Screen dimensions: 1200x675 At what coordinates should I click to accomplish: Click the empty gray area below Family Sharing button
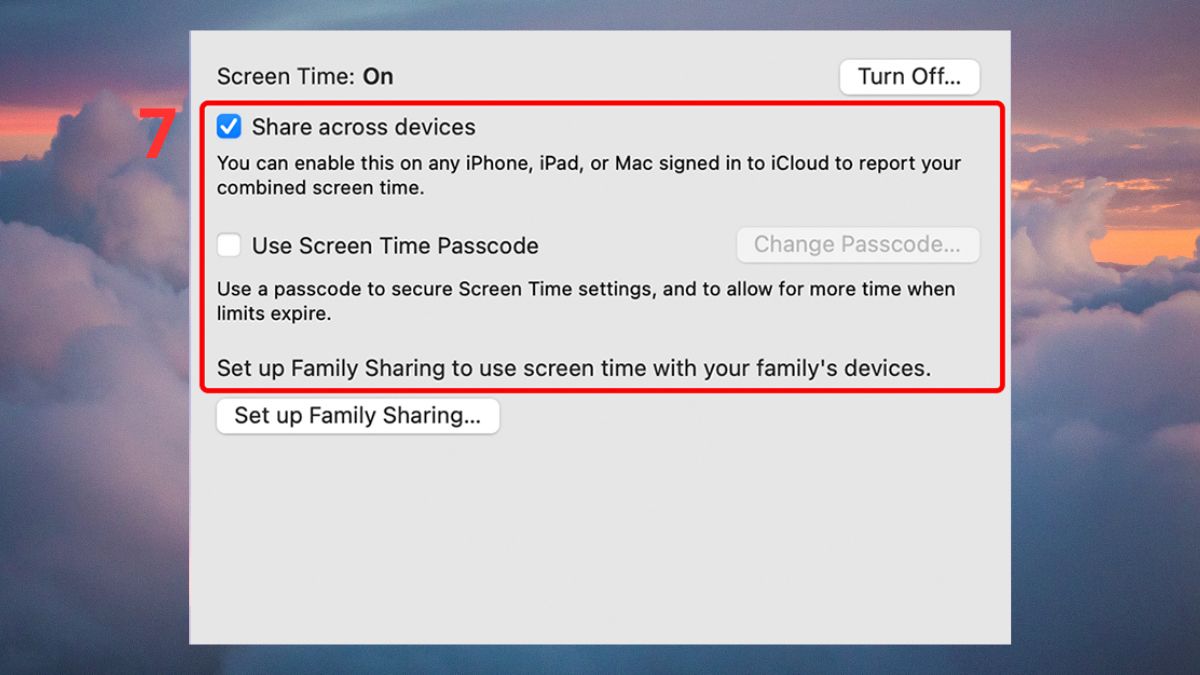pos(600,540)
